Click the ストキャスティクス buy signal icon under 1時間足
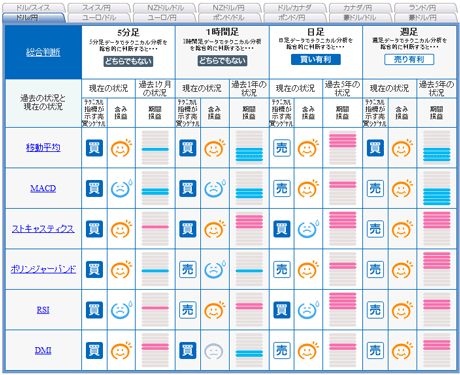The height and width of the screenshot is (375, 460). (x=188, y=229)
